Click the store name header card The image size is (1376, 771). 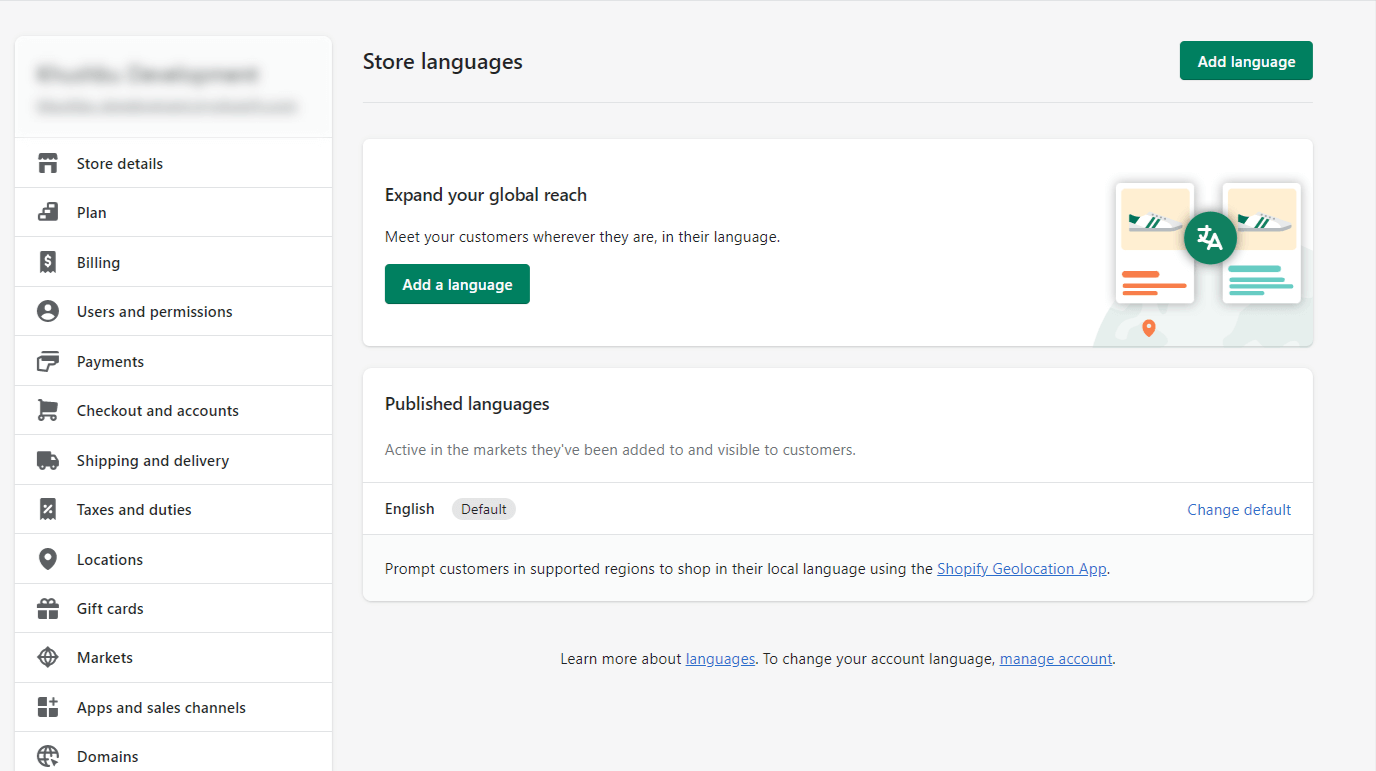172,86
